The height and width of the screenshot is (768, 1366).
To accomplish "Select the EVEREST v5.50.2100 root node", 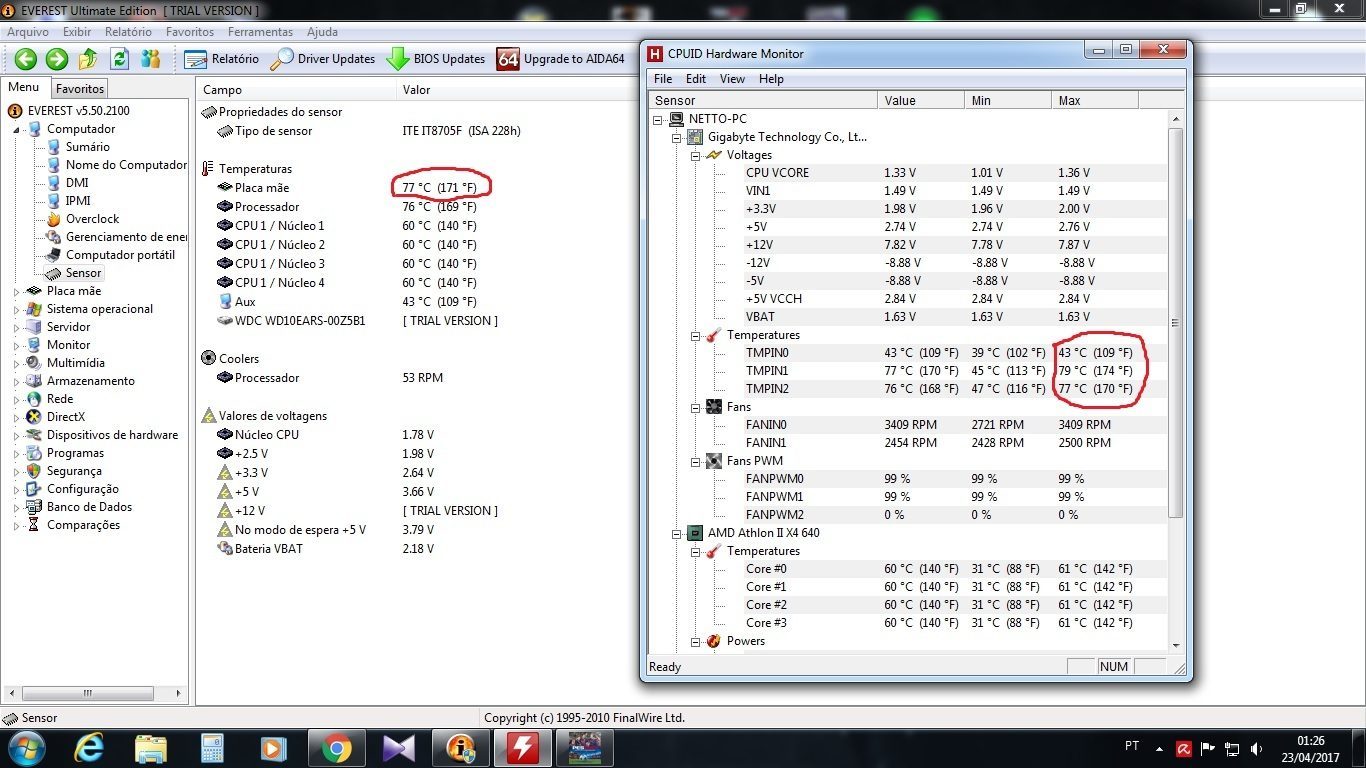I will tap(78, 111).
